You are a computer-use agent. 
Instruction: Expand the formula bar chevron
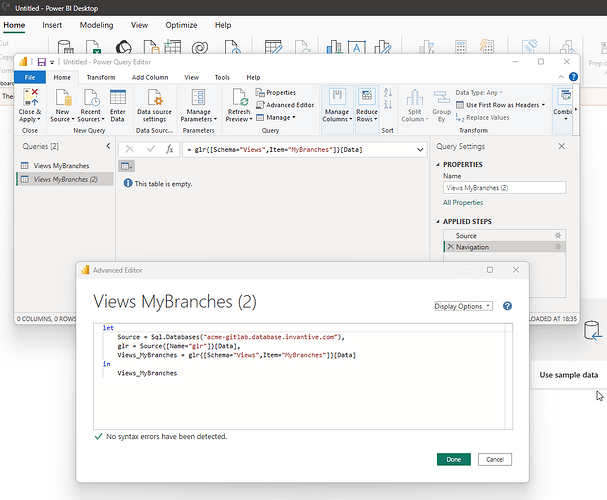(420, 150)
